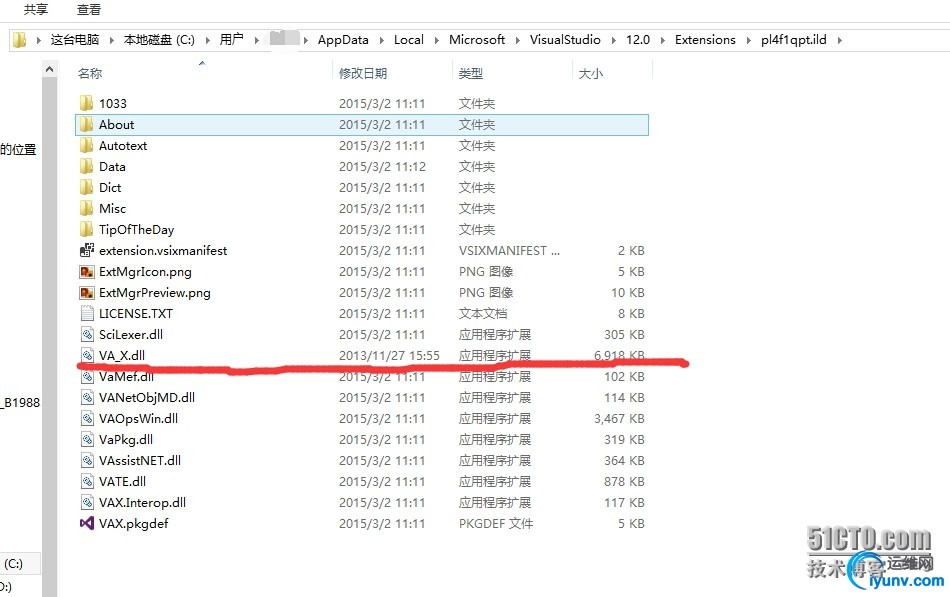
Task: Click navigation pane scroll up arrow
Action: click(50, 70)
